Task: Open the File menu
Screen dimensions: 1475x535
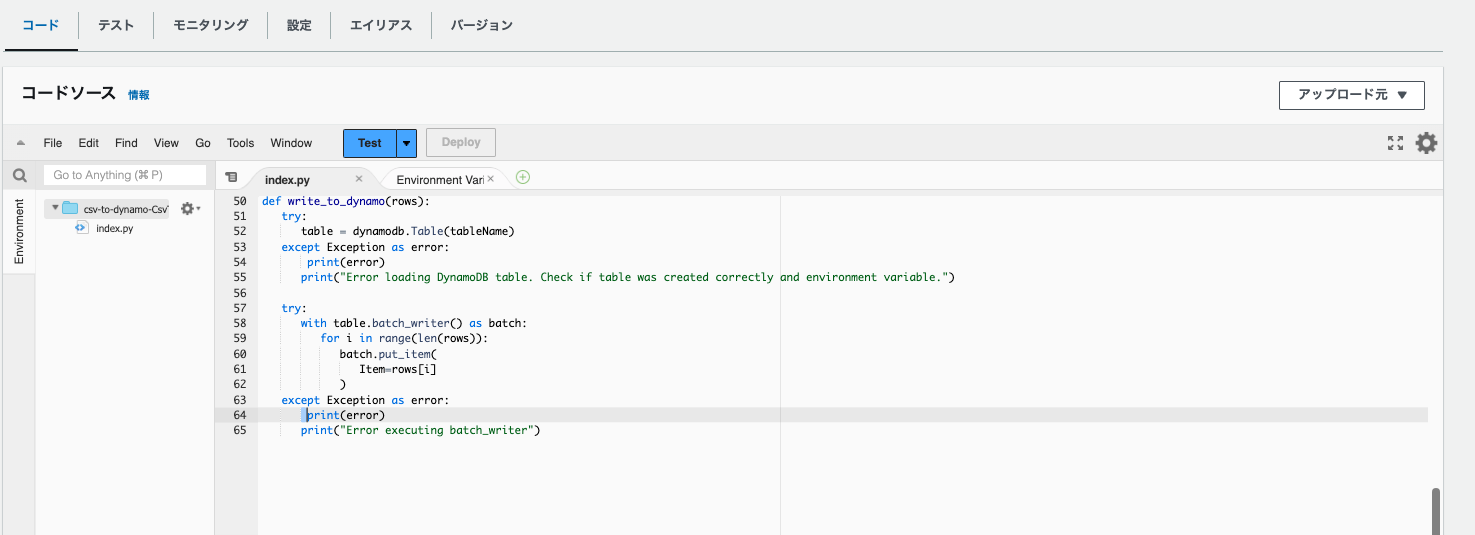Action: [53, 143]
